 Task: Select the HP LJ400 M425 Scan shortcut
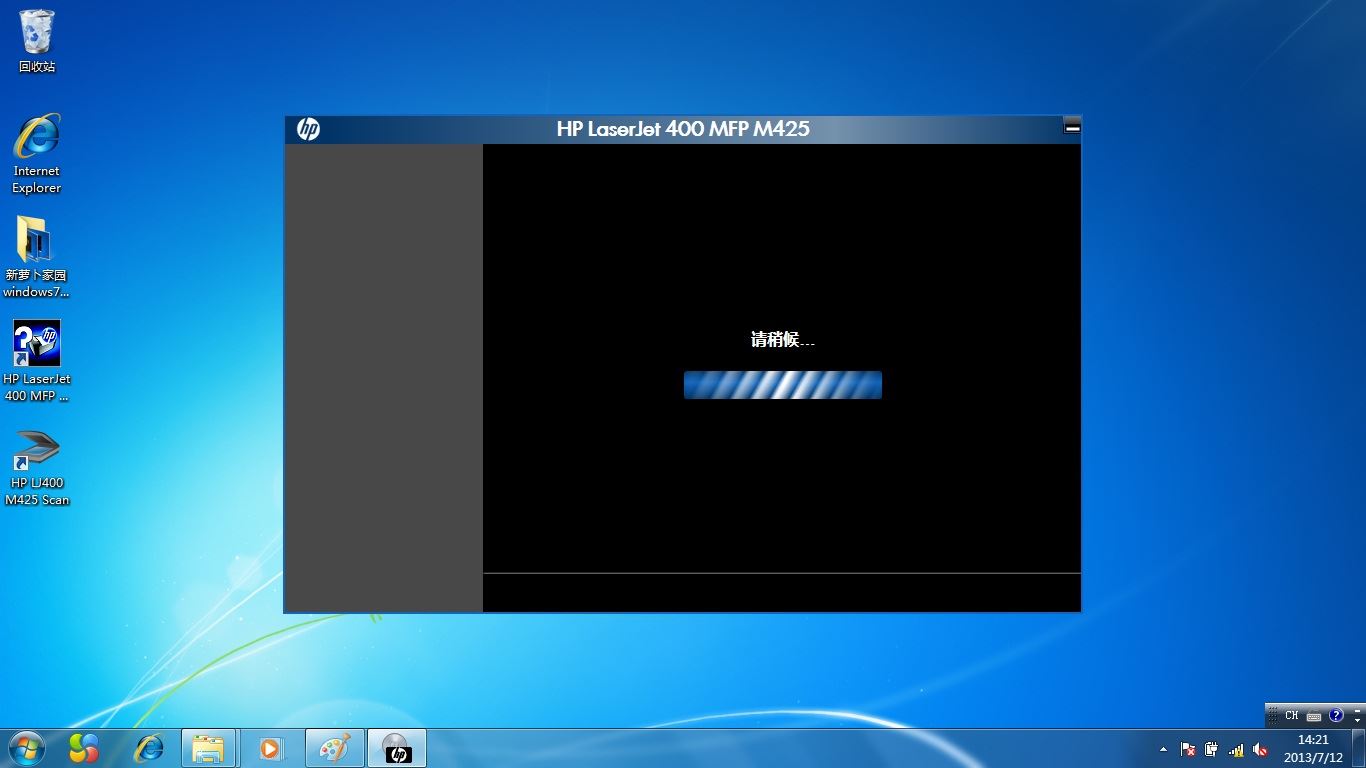point(37,468)
